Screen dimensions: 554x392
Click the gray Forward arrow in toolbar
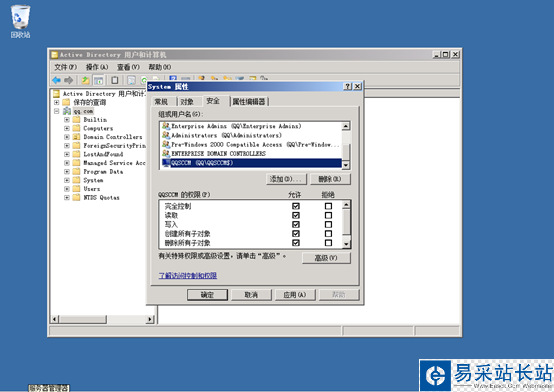69,80
